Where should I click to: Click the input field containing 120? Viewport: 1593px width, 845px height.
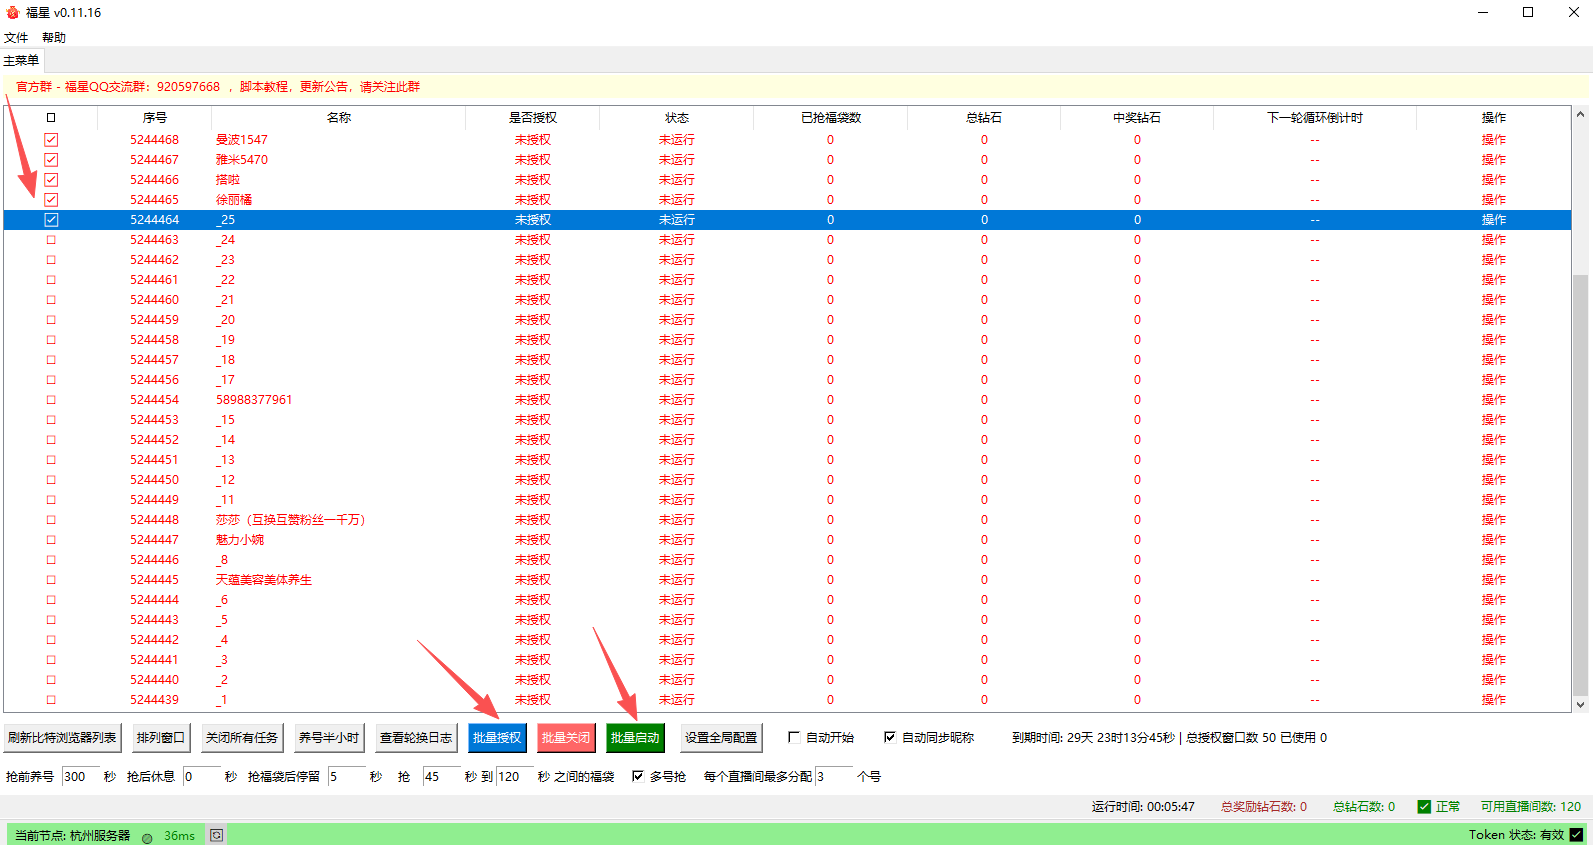(x=515, y=777)
